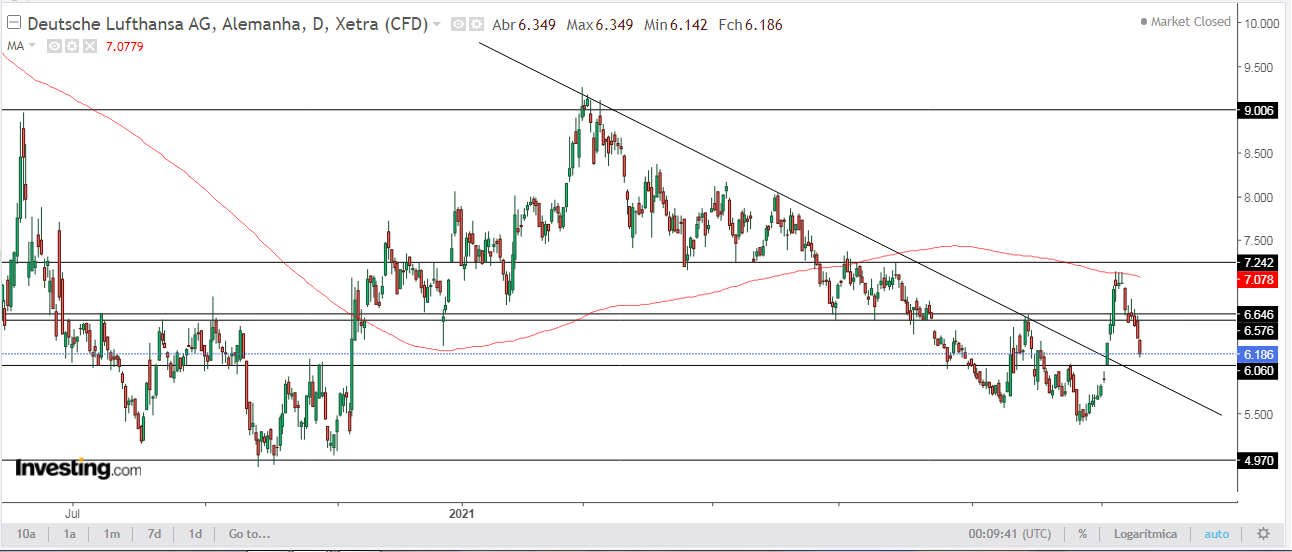The width and height of the screenshot is (1292, 552).
Task: Click the Abr 6.349 open value
Action: click(x=524, y=24)
